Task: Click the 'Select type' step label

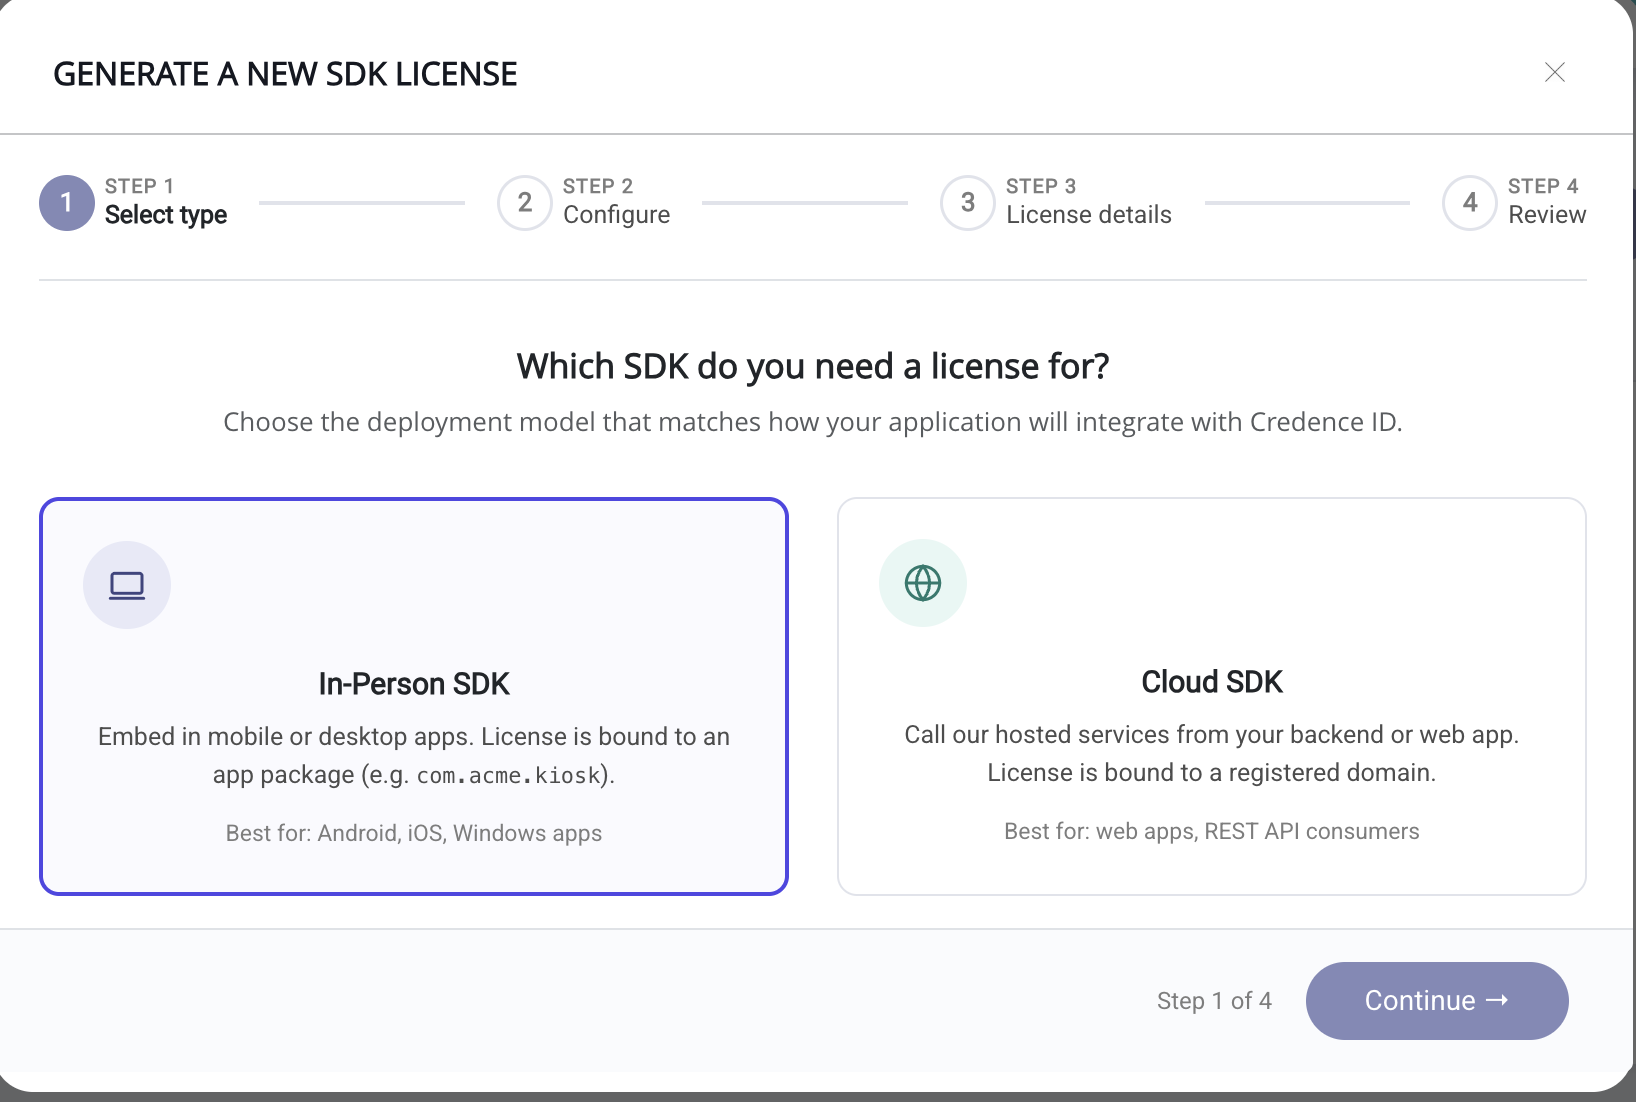Action: (166, 215)
